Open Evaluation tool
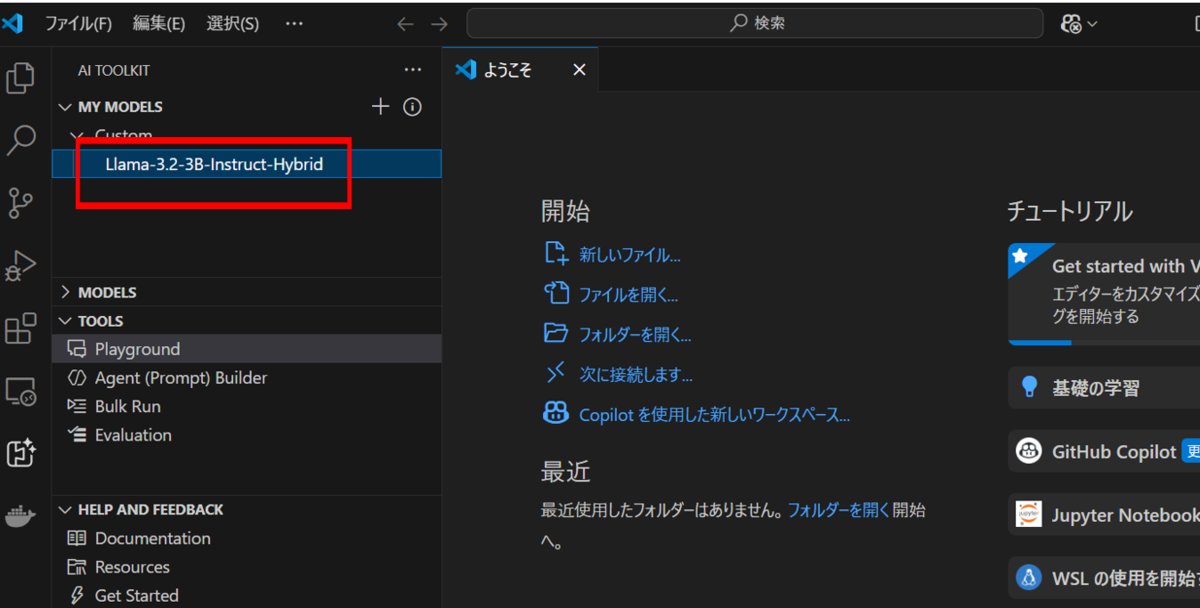1200x608 pixels. [247, 435]
